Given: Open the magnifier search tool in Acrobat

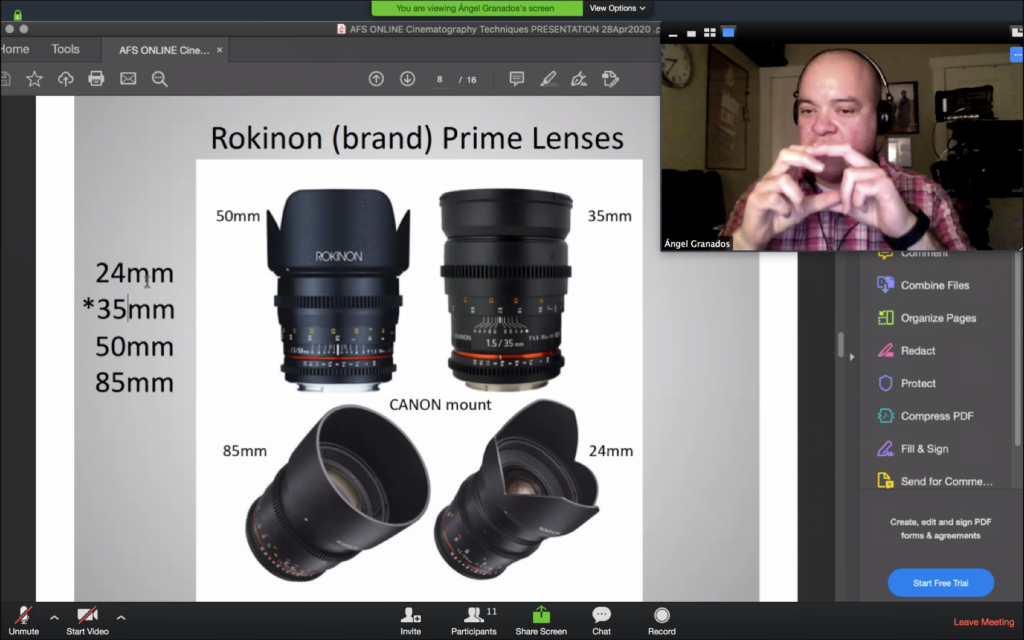Looking at the screenshot, I should click(x=159, y=79).
